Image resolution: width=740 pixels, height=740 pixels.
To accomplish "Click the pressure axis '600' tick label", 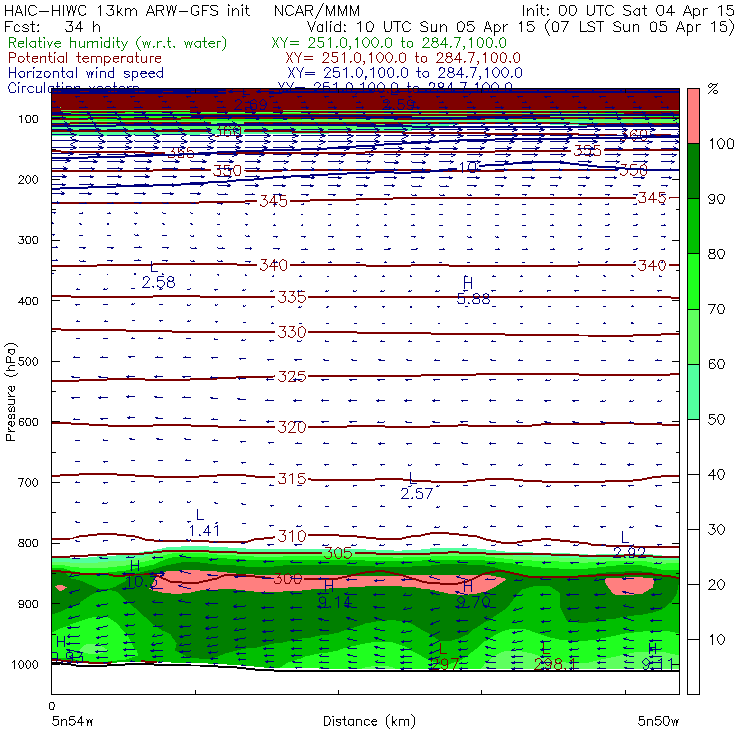I will click(28, 422).
